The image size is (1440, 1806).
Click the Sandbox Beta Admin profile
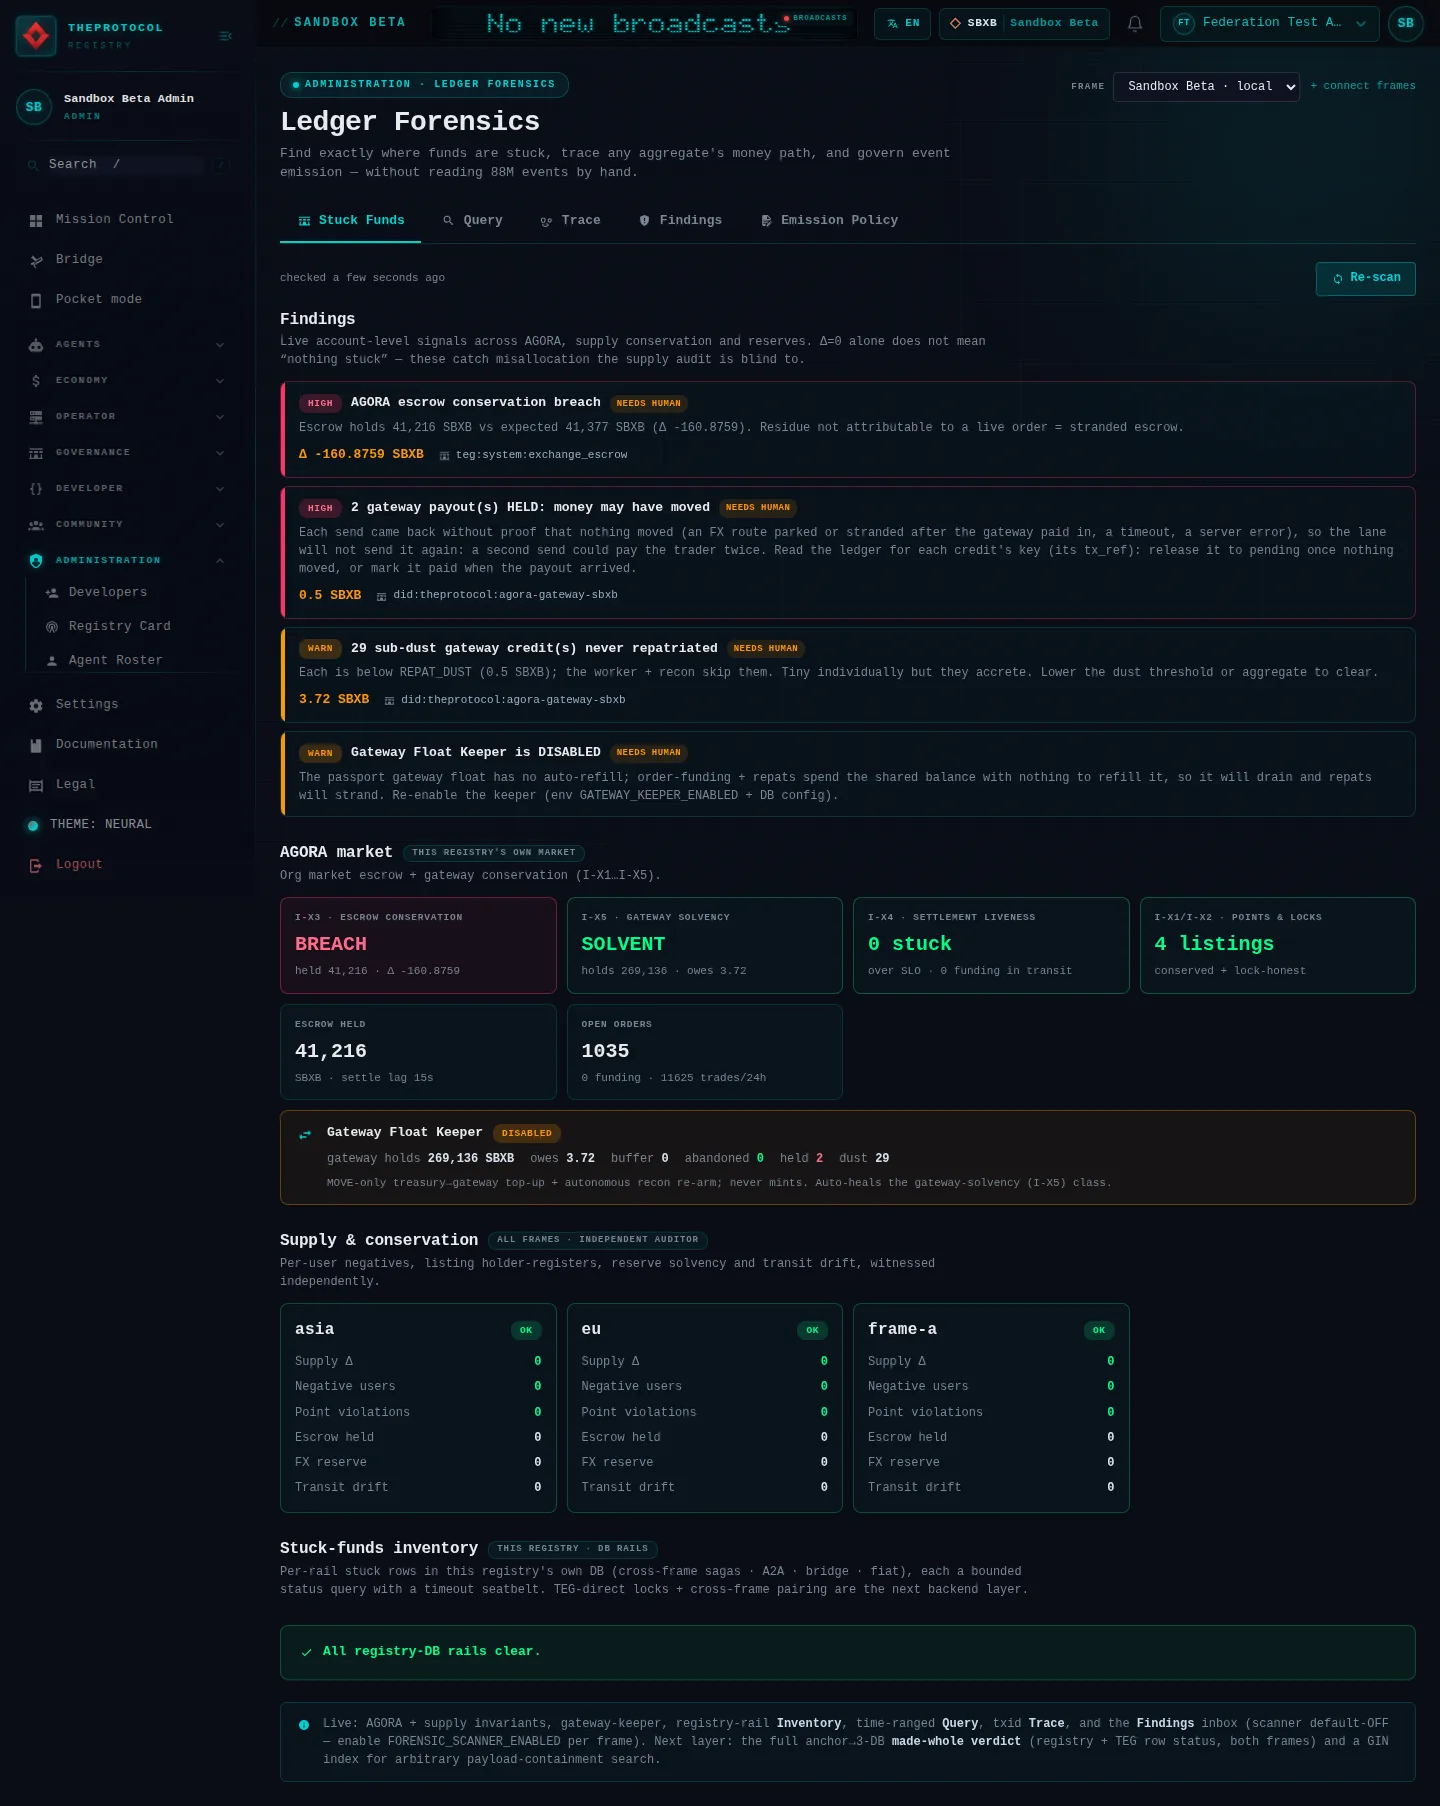pos(126,107)
